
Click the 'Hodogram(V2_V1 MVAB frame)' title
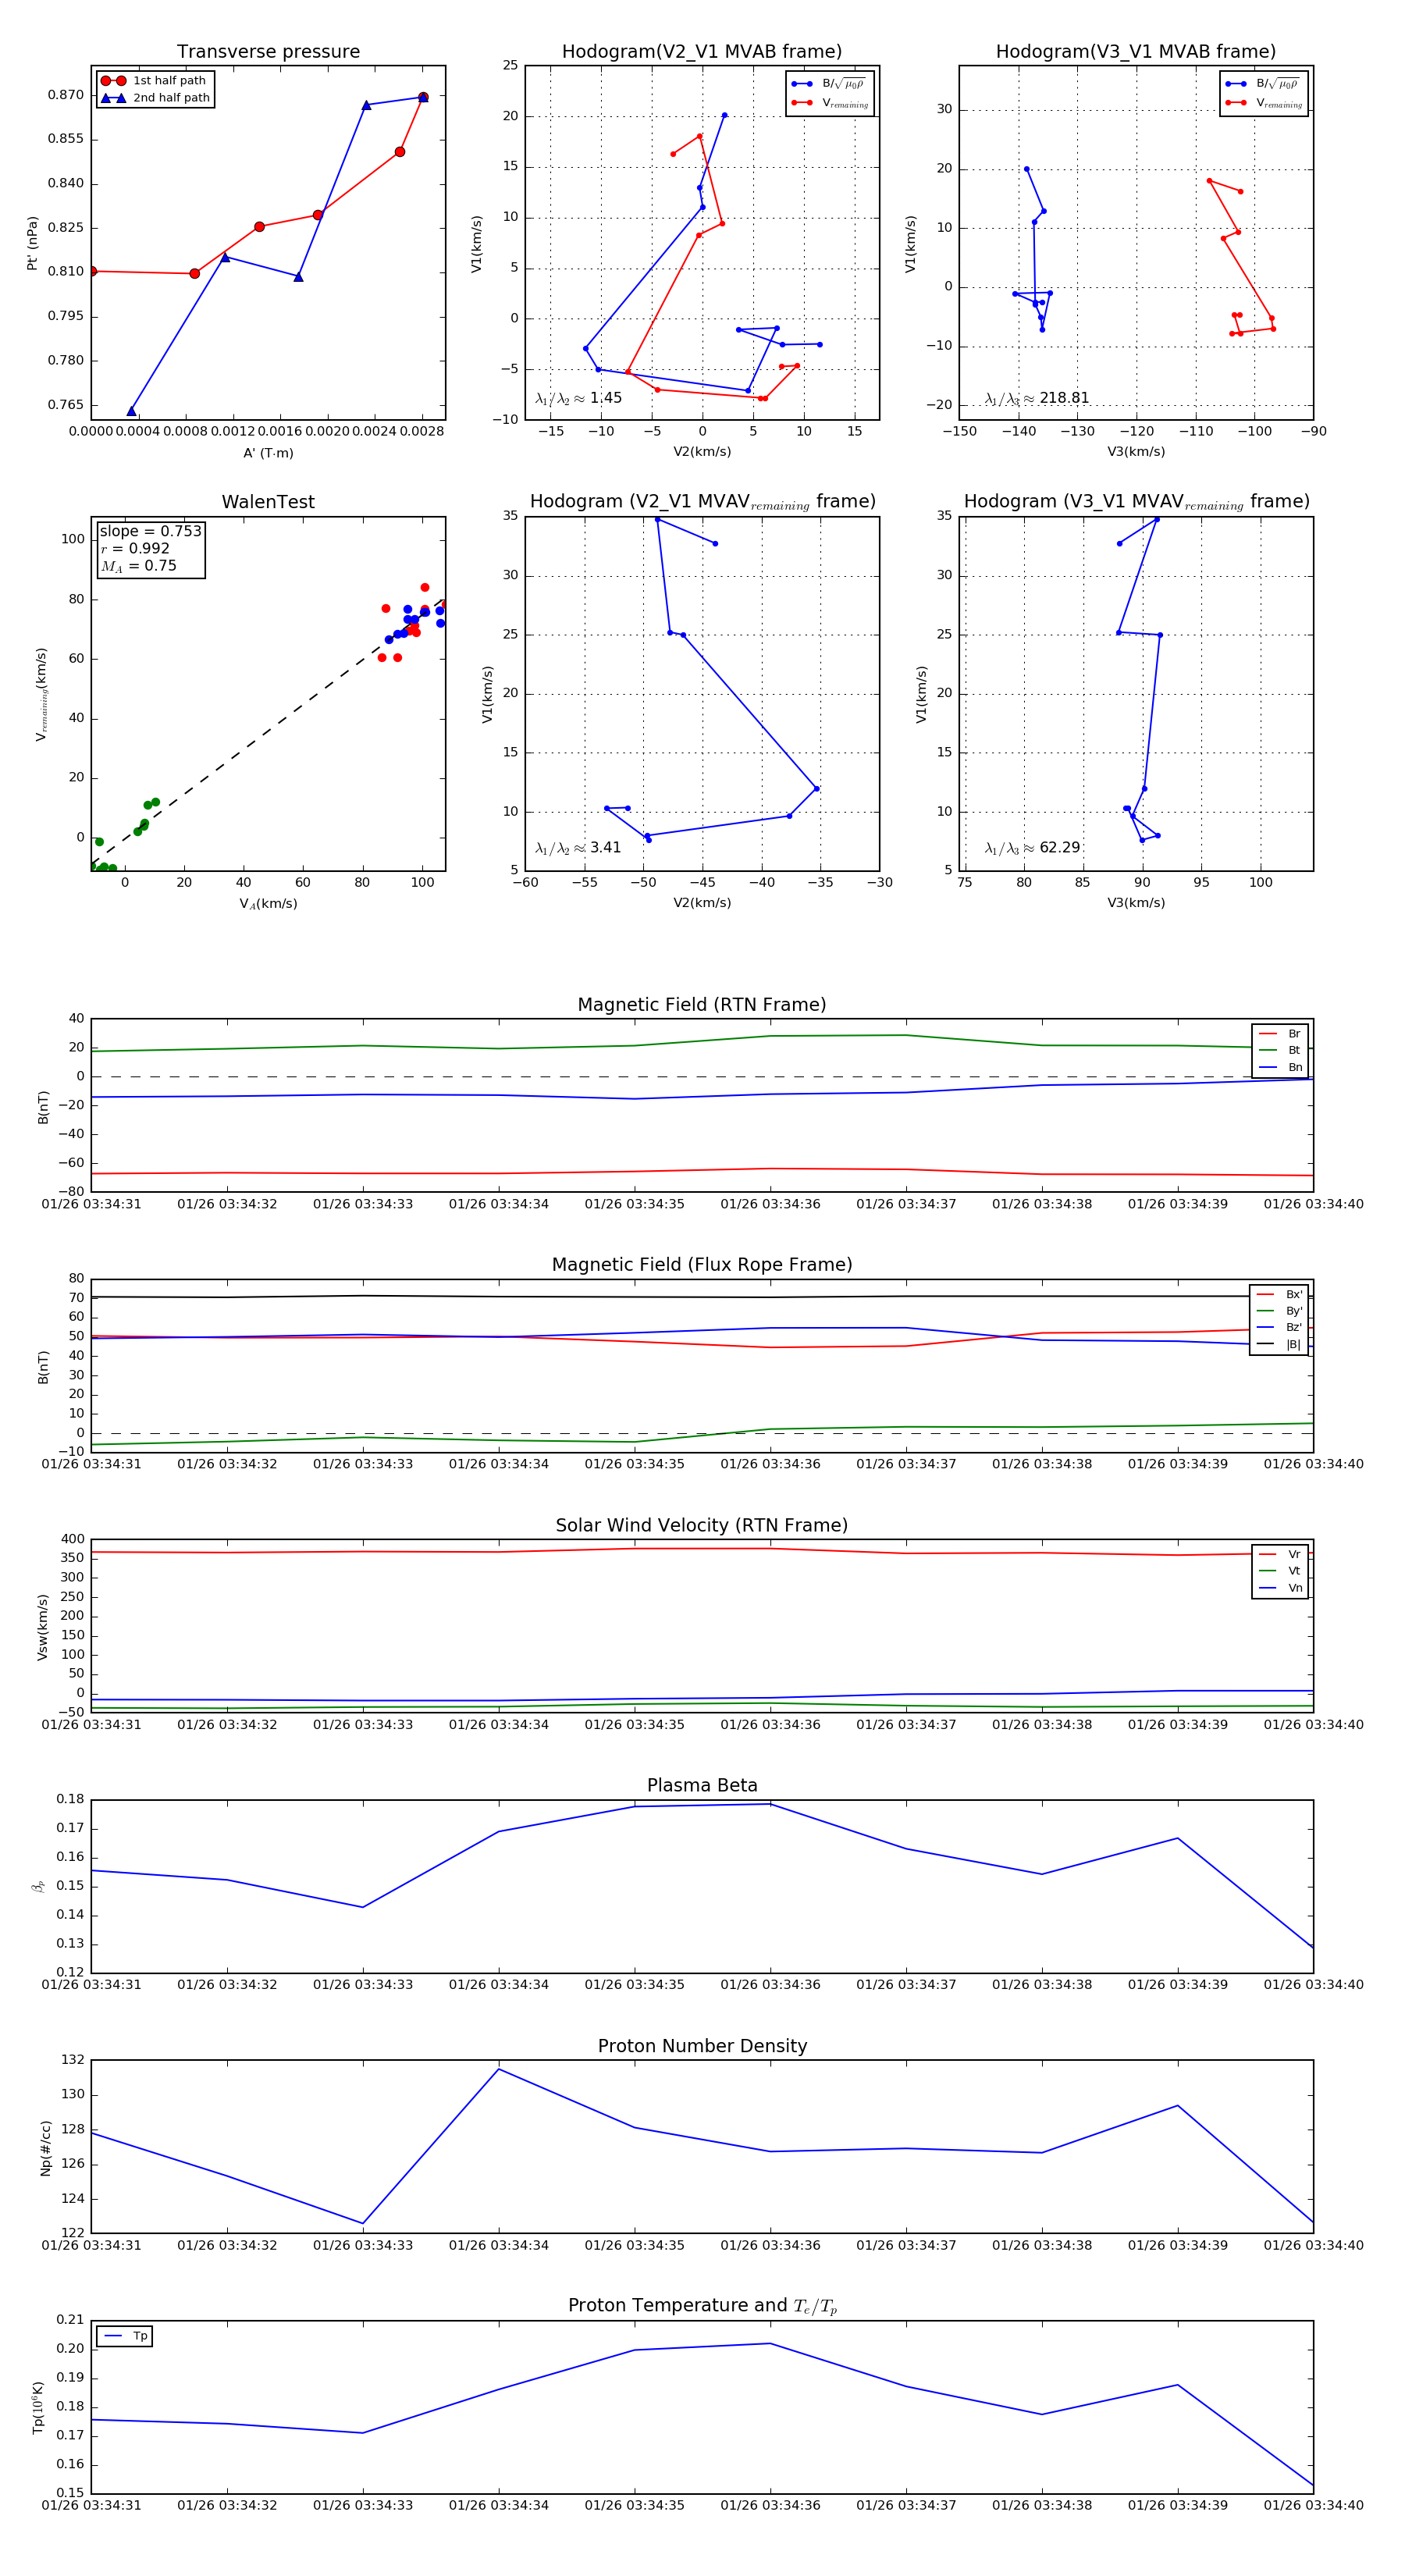coord(702,51)
